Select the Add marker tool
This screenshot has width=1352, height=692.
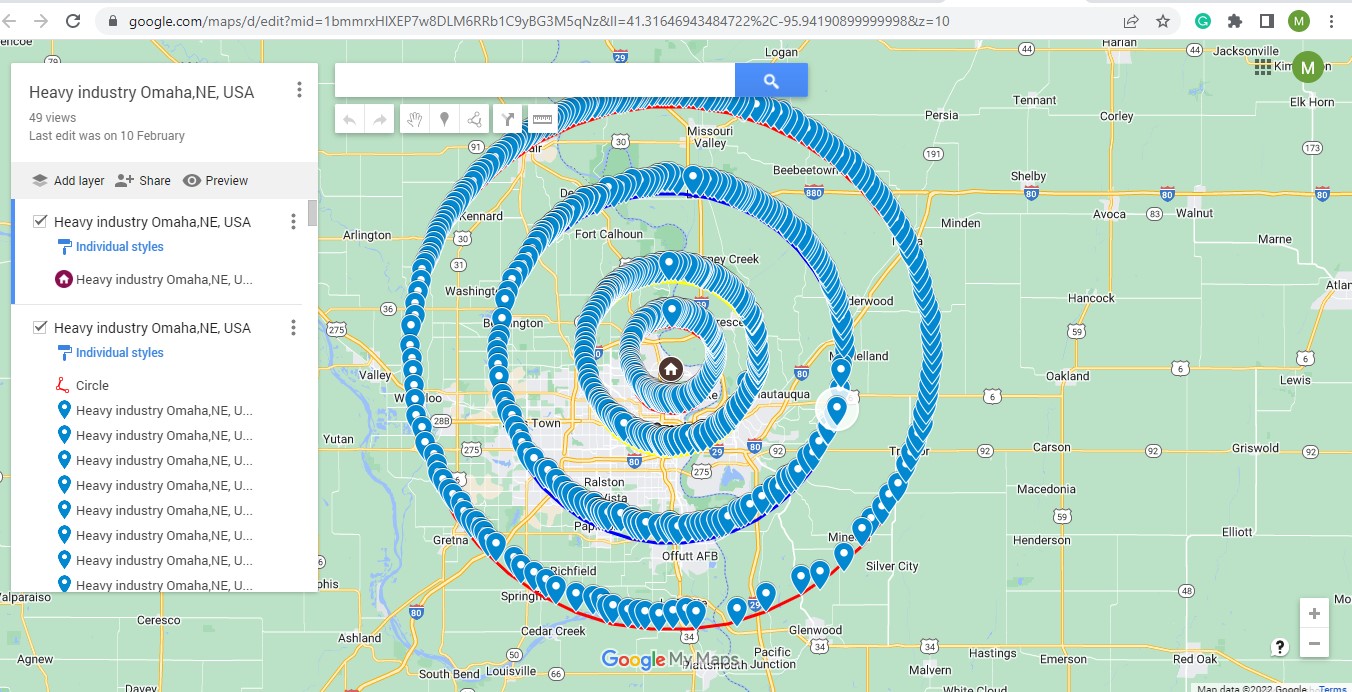pos(443,118)
